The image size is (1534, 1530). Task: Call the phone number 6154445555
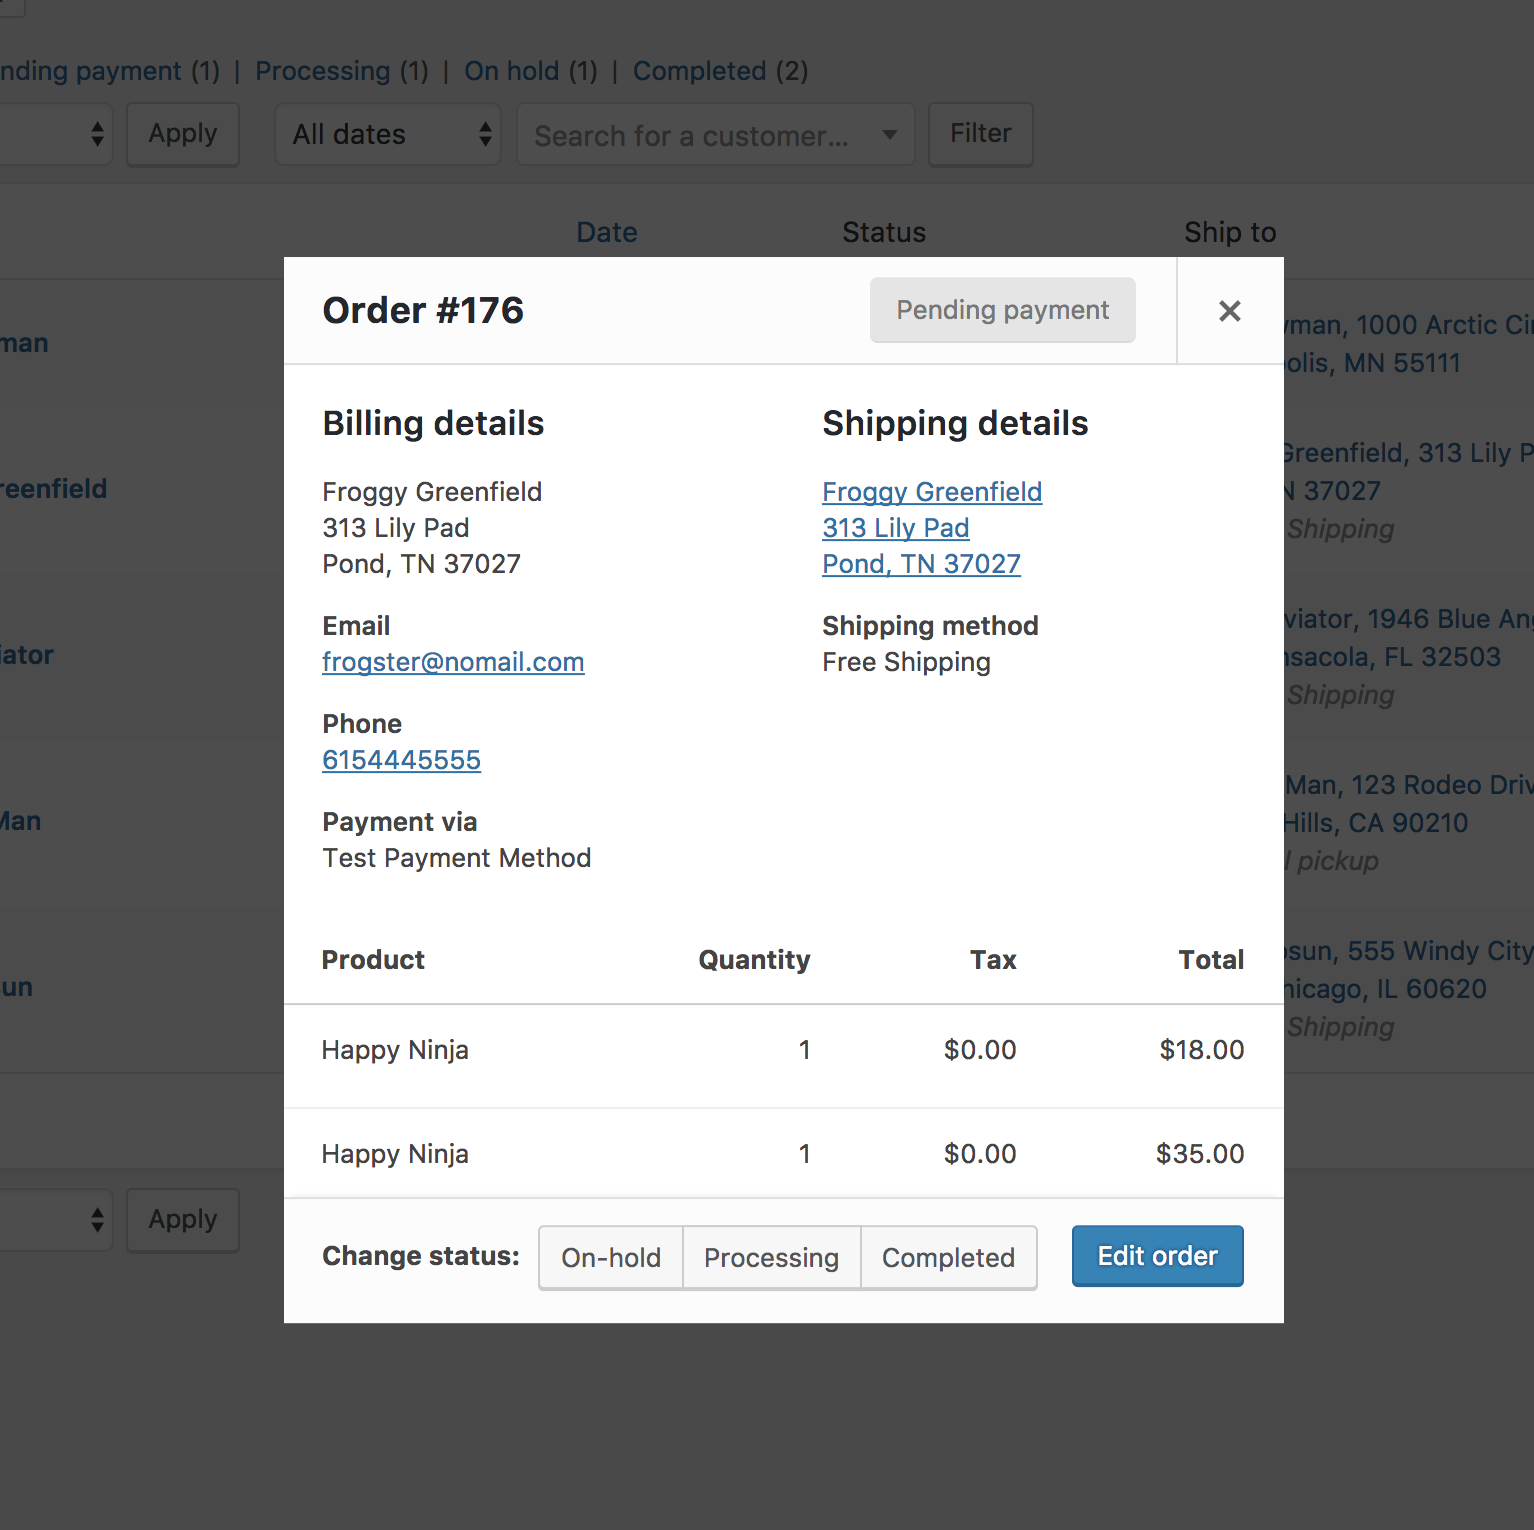[x=401, y=760]
